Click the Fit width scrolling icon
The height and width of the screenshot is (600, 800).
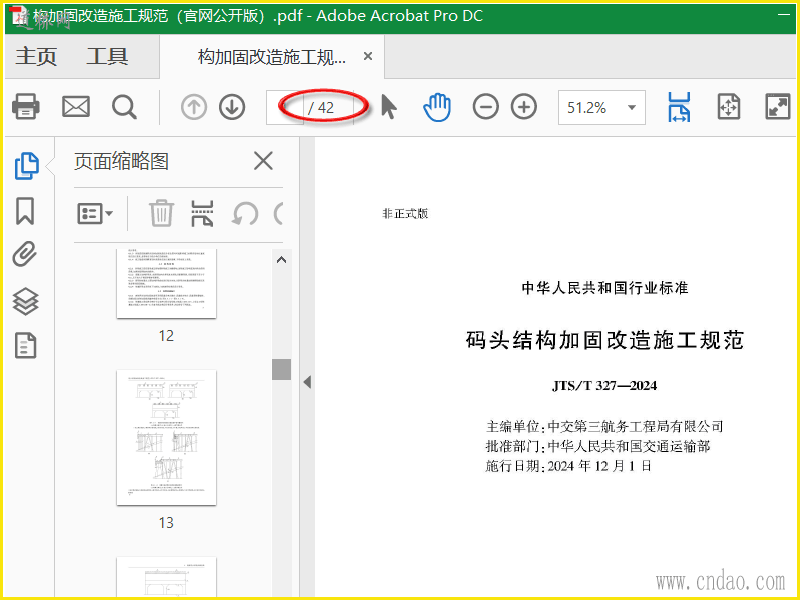coord(679,107)
